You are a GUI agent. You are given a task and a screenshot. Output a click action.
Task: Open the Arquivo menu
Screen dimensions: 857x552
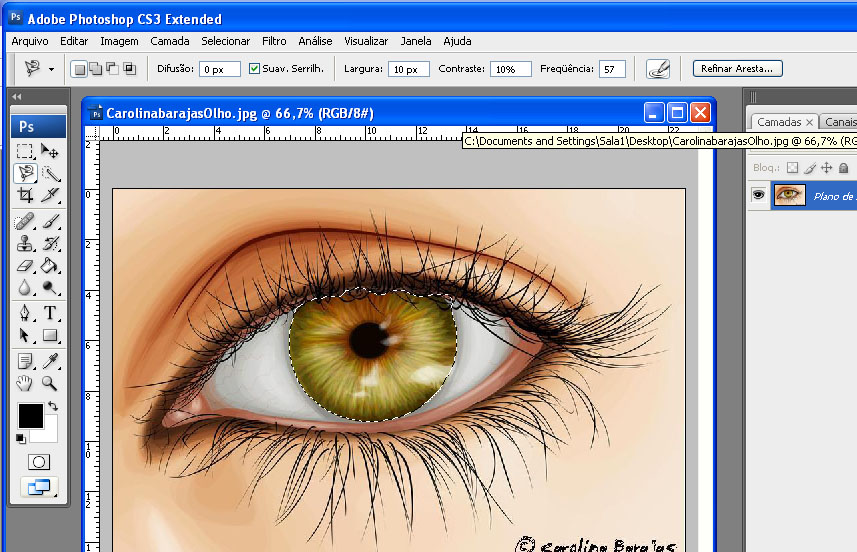[x=30, y=41]
